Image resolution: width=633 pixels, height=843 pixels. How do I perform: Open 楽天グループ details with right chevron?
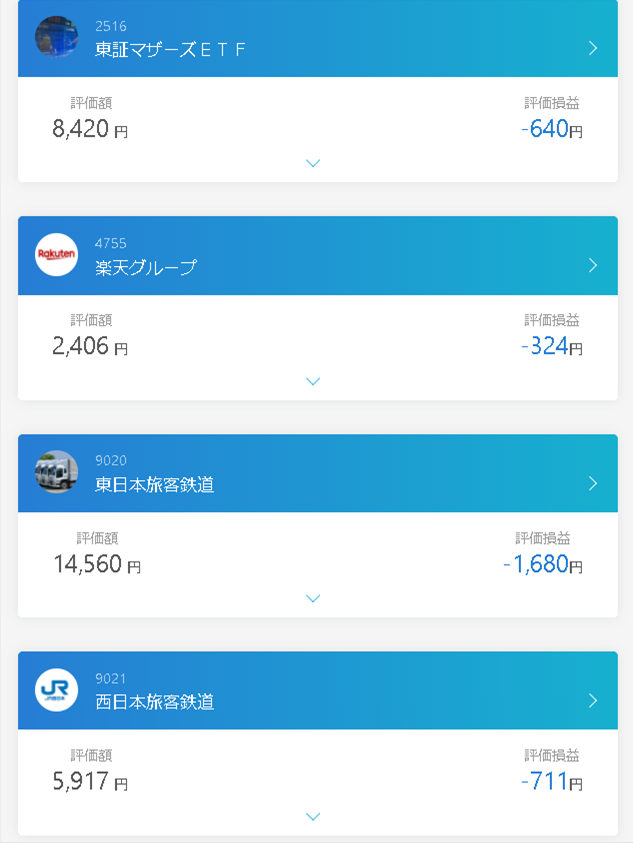tap(593, 265)
